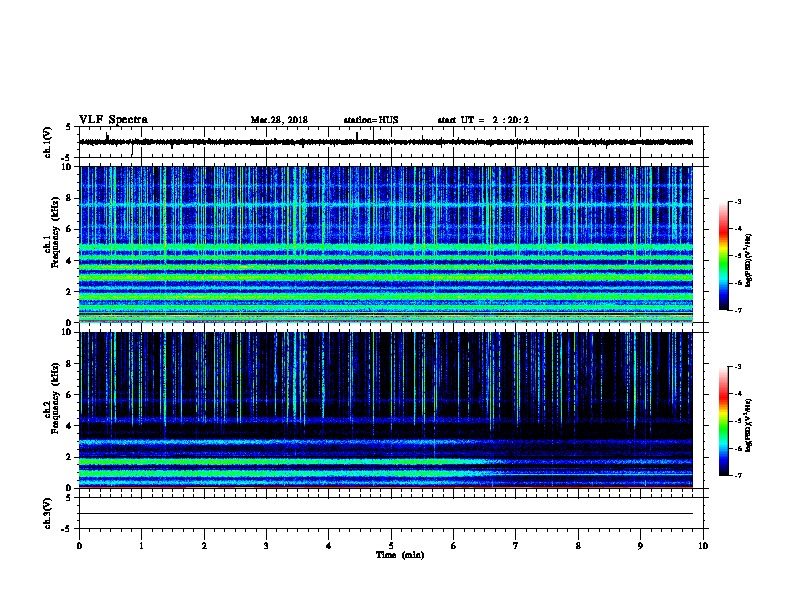Click time axis tick label "3"
The width and height of the screenshot is (792, 612).
(x=266, y=546)
